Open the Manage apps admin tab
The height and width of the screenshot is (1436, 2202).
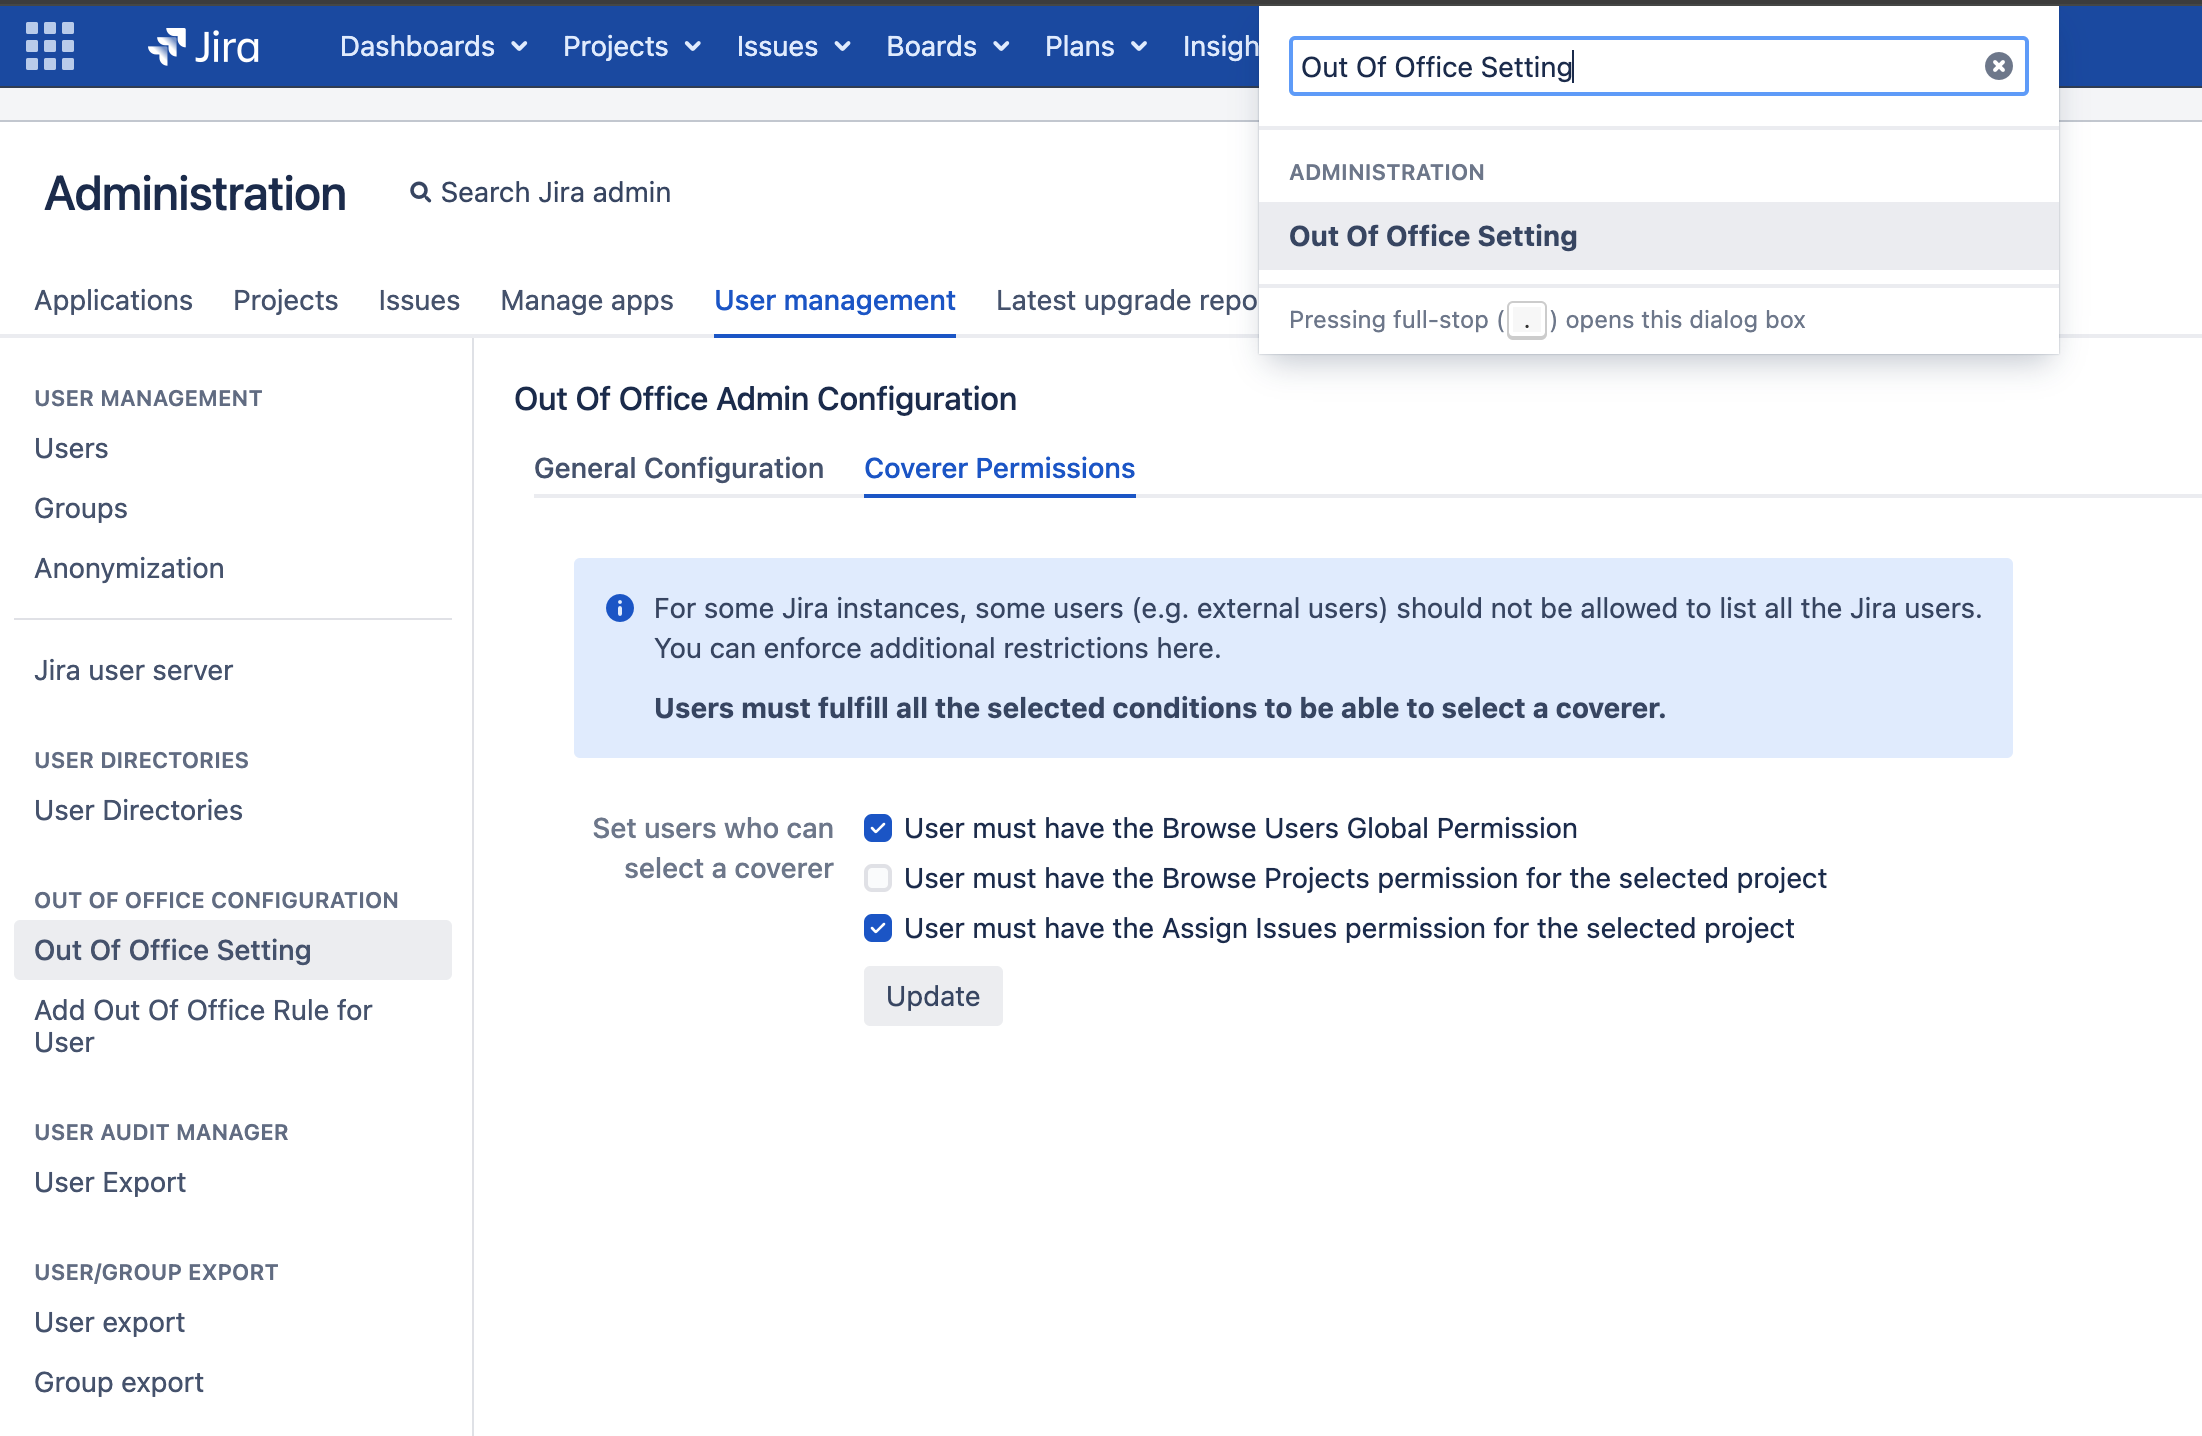(x=586, y=300)
